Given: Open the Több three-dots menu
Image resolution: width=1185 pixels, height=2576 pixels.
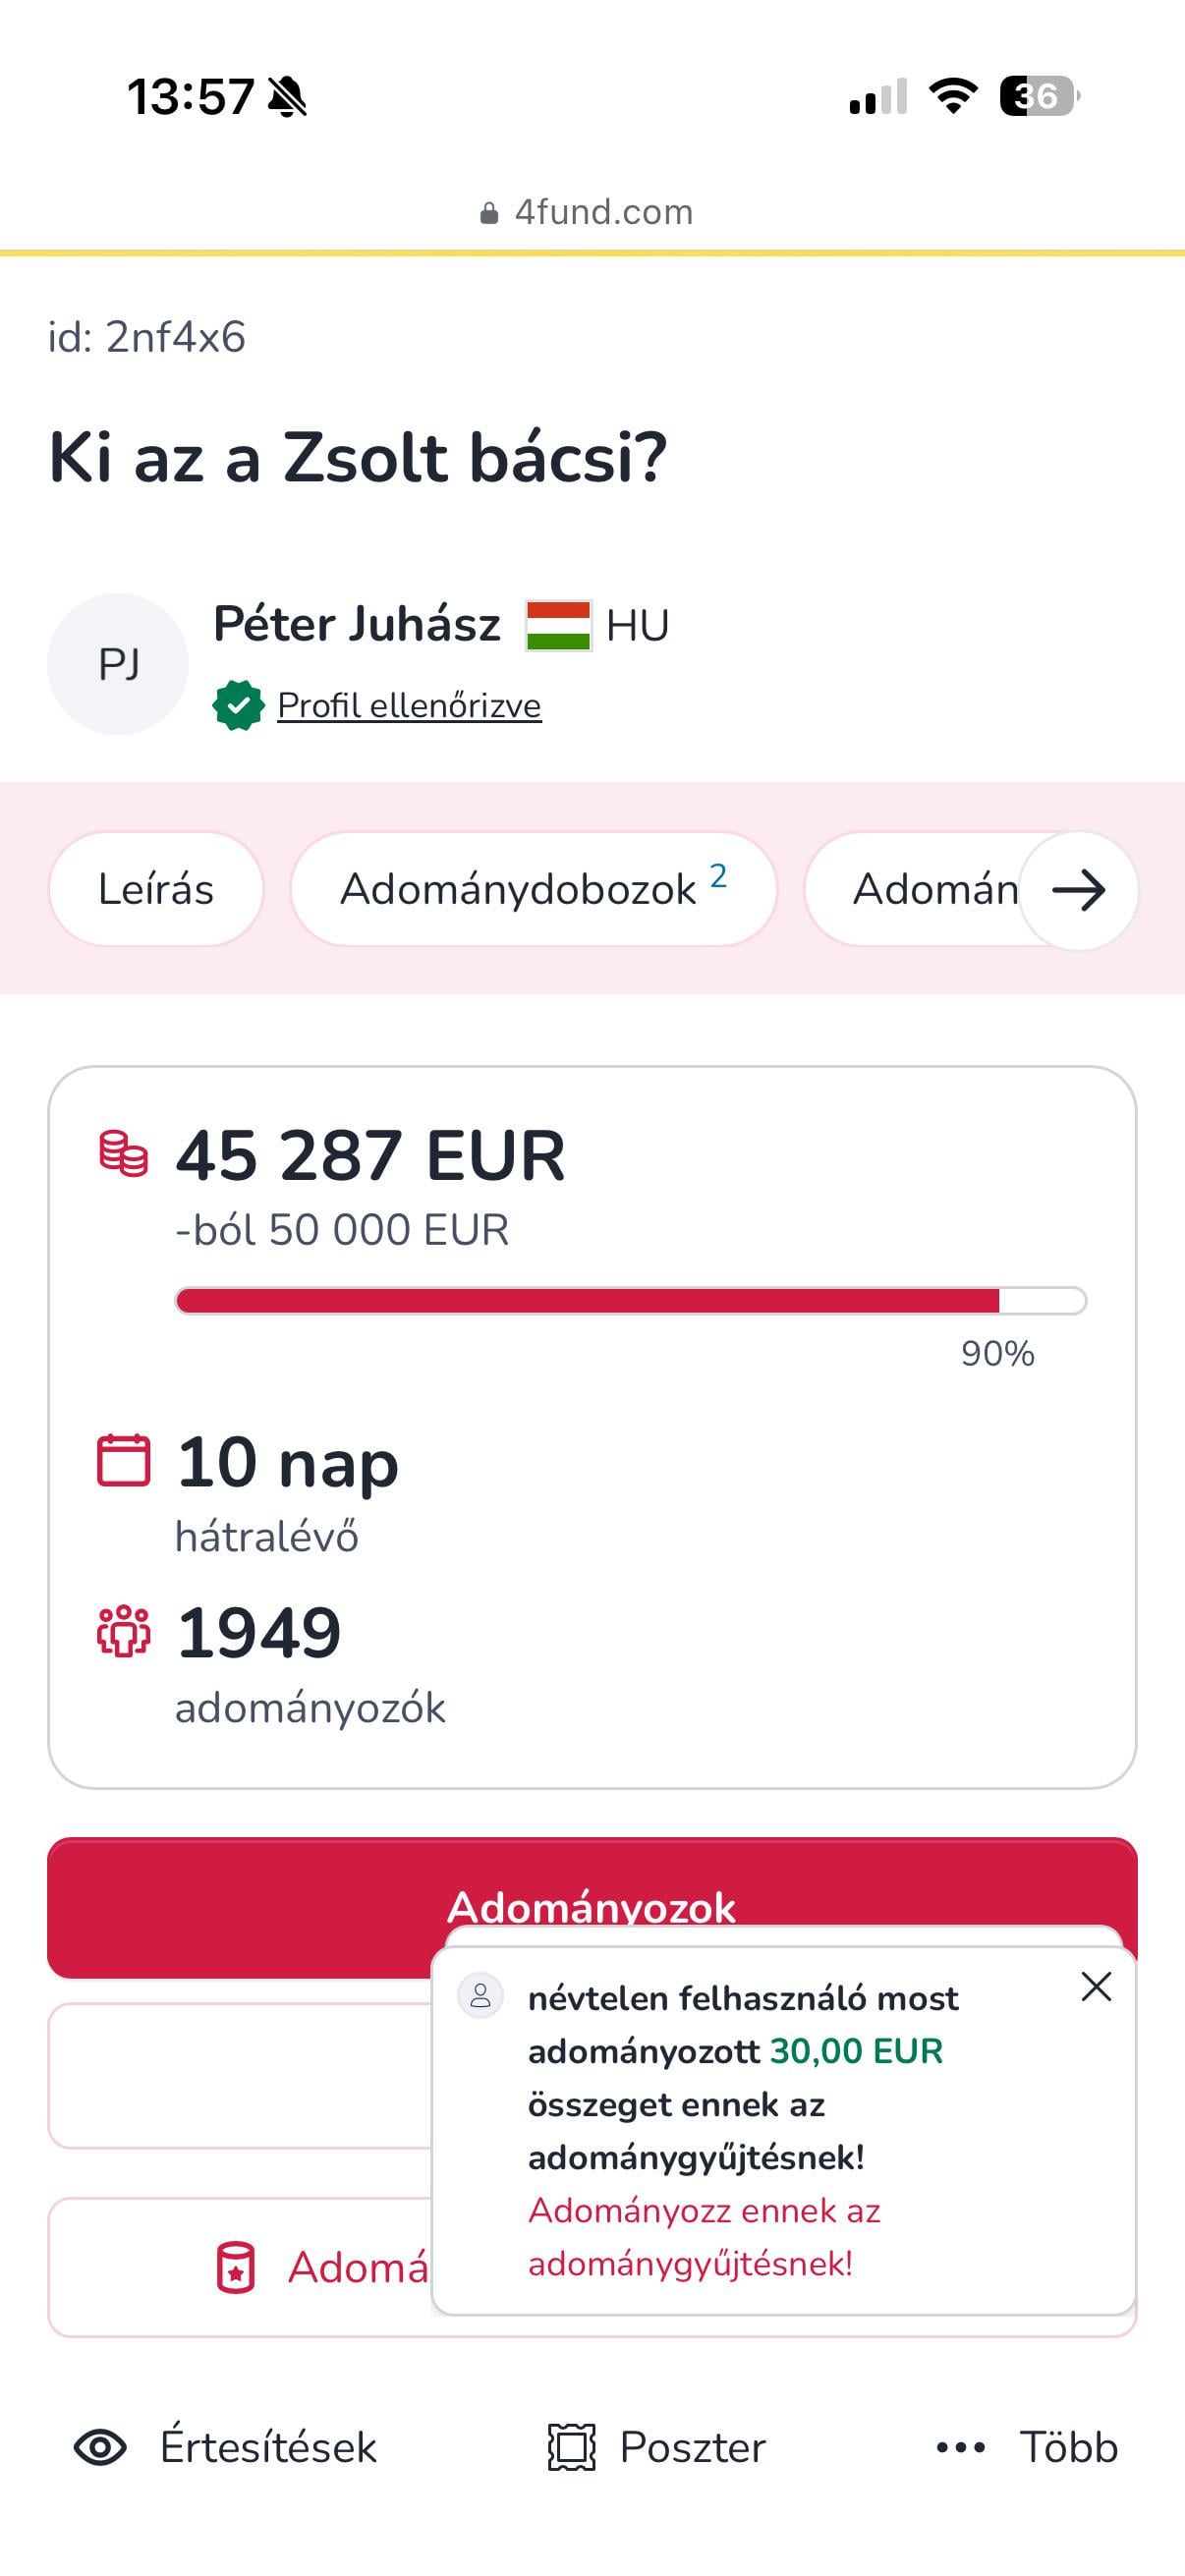Looking at the screenshot, I should click(x=961, y=2447).
